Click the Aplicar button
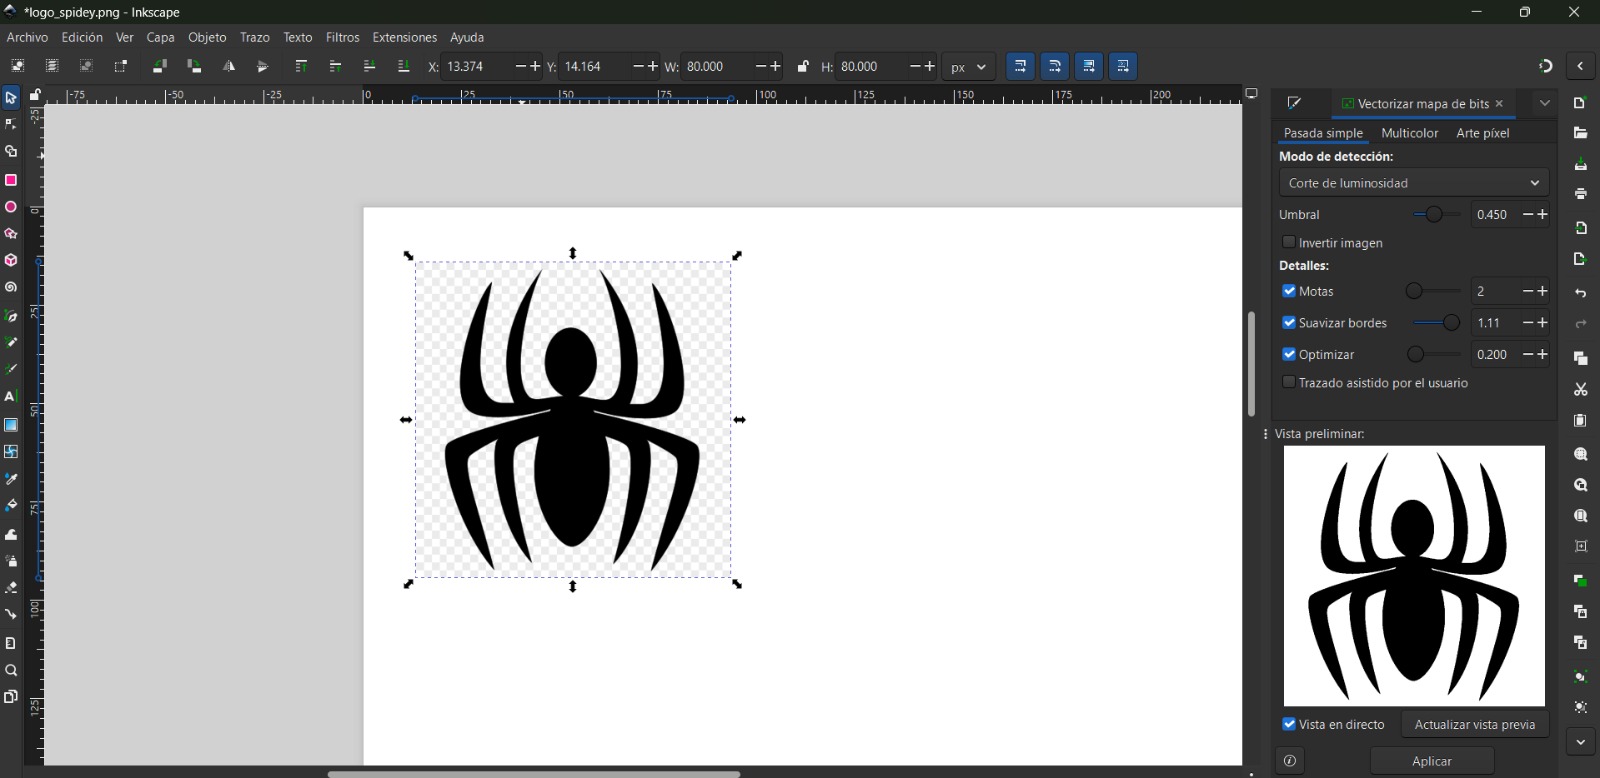The image size is (1600, 778). click(x=1432, y=761)
